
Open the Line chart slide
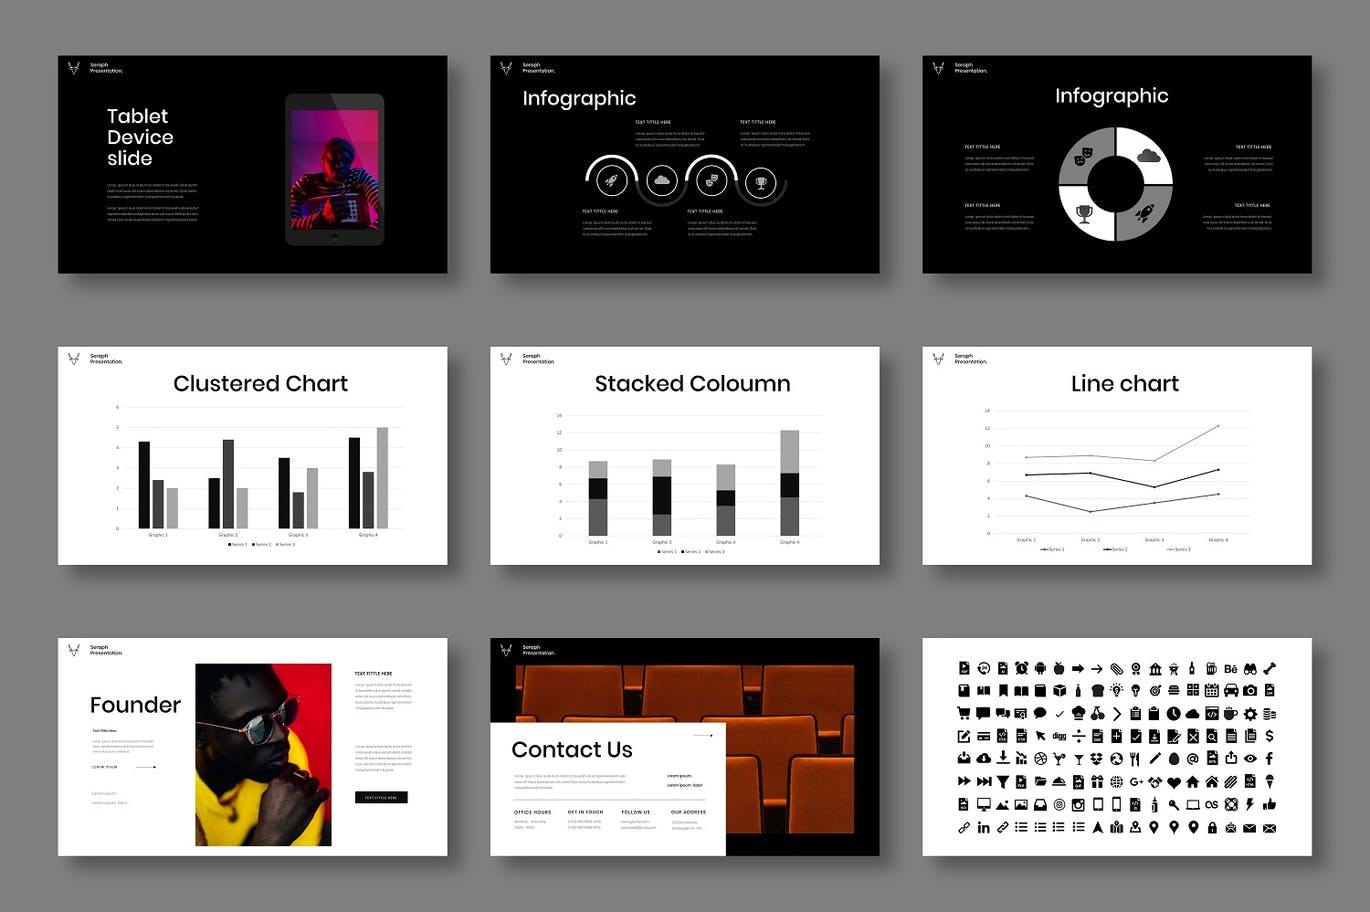1116,455
